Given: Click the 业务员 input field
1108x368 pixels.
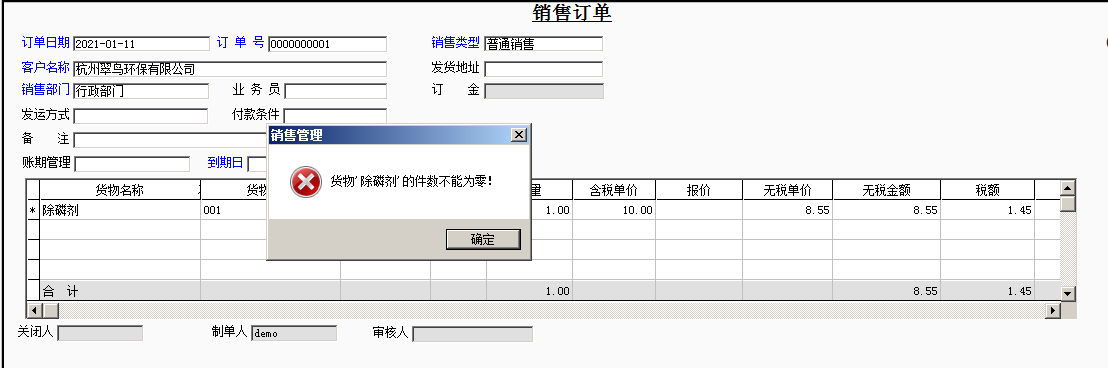Looking at the screenshot, I should [336, 91].
